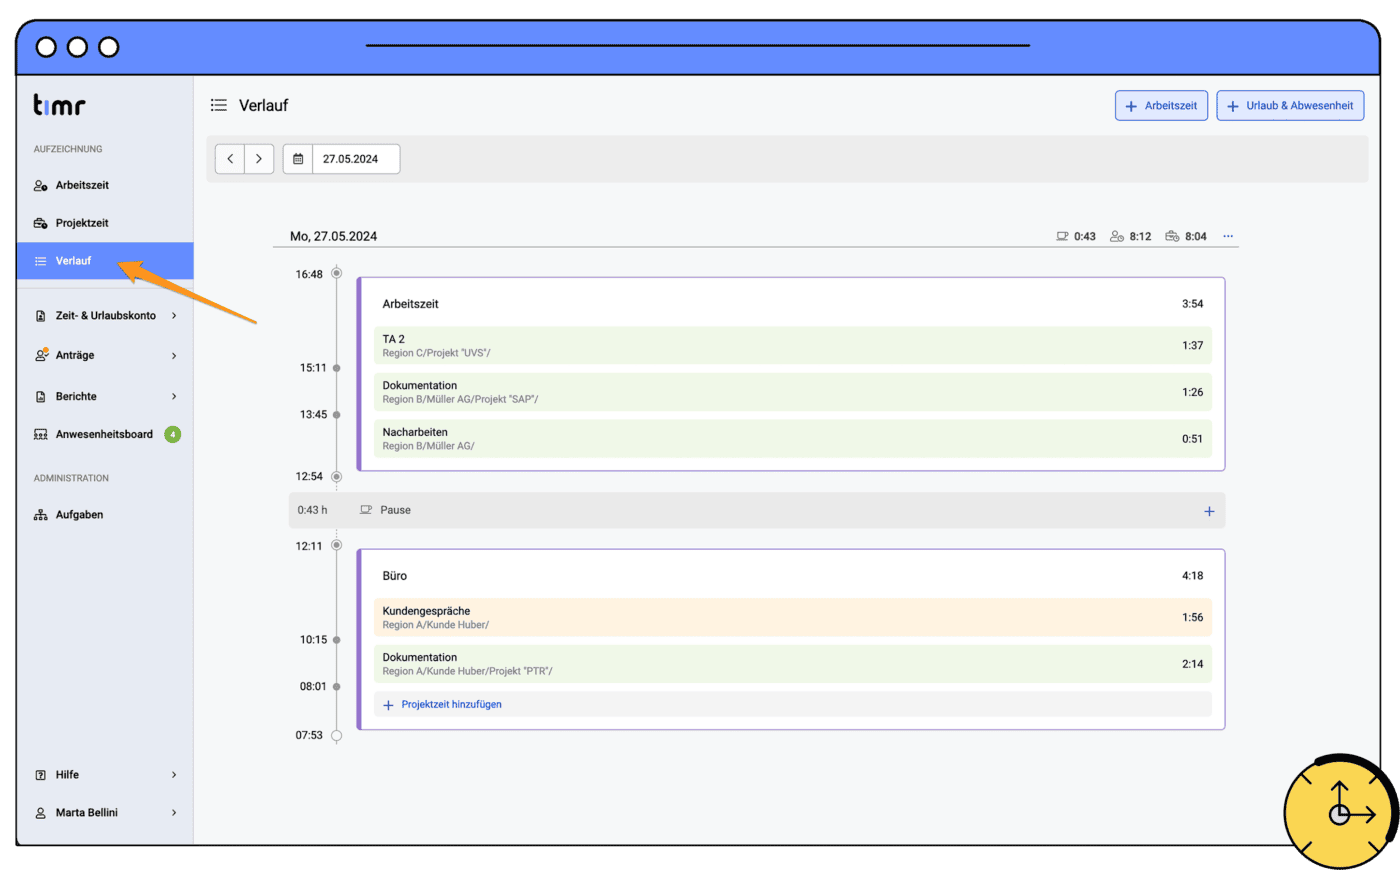Open Arbeitszeit in the sidebar
The height and width of the screenshot is (870, 1400).
pos(82,185)
